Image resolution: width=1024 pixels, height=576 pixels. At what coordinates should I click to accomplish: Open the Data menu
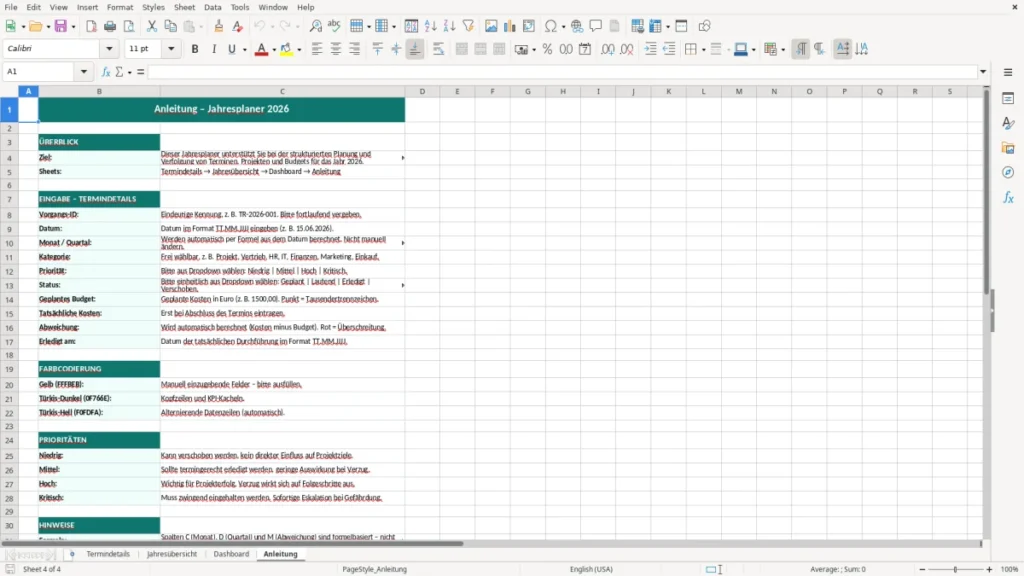(213, 7)
